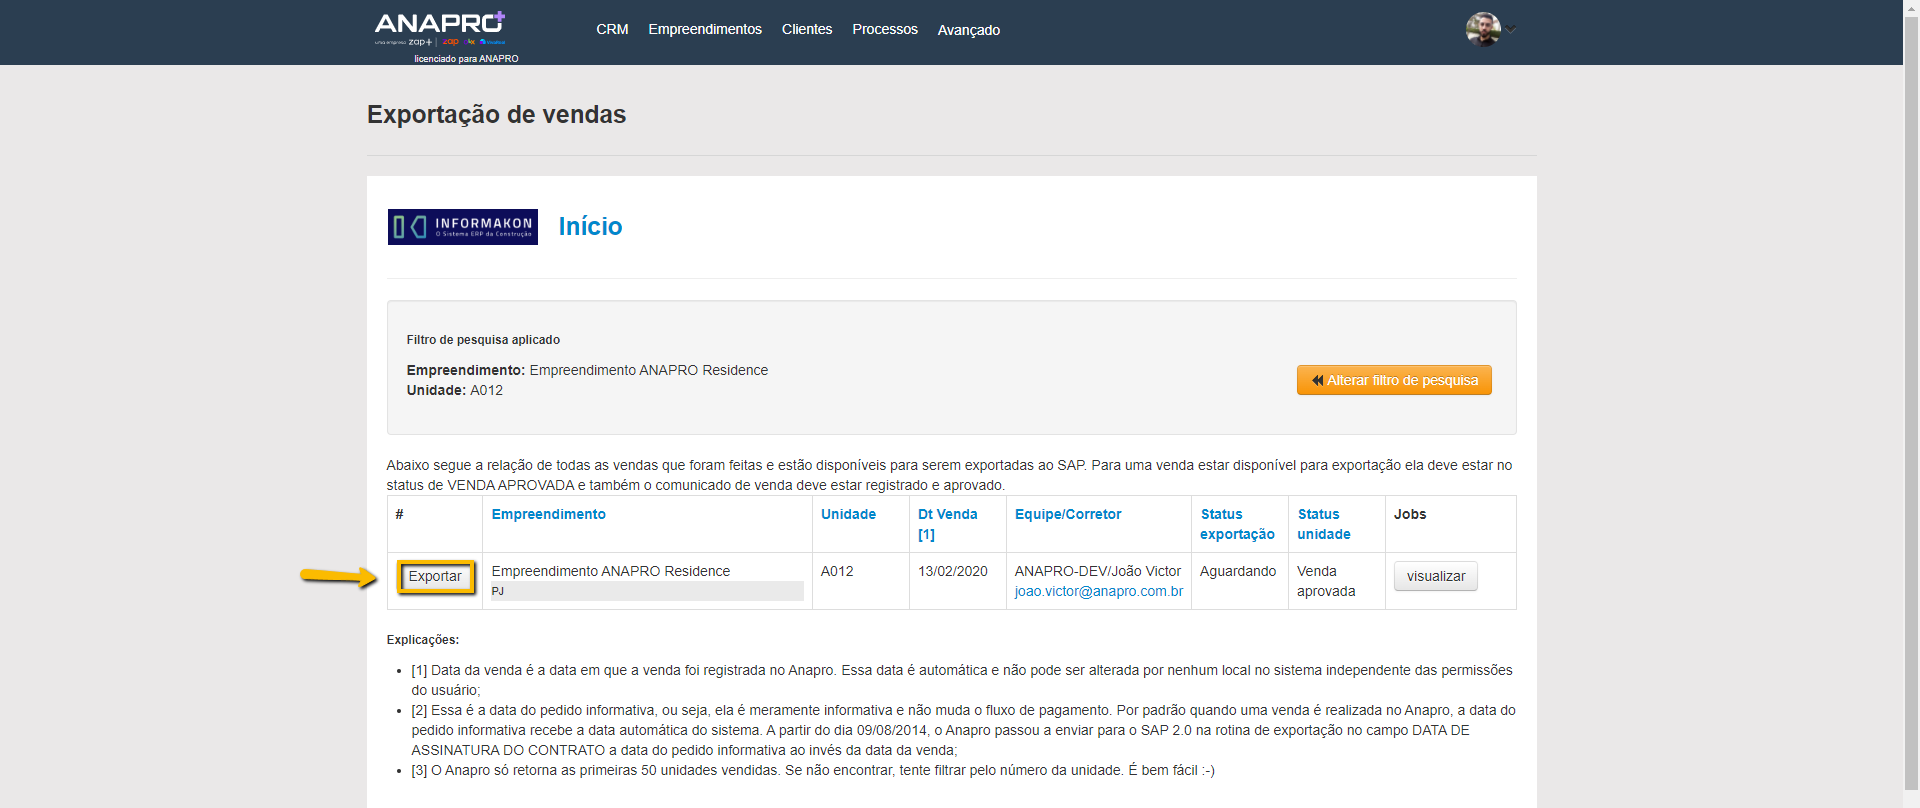Go to the Início link

590,227
